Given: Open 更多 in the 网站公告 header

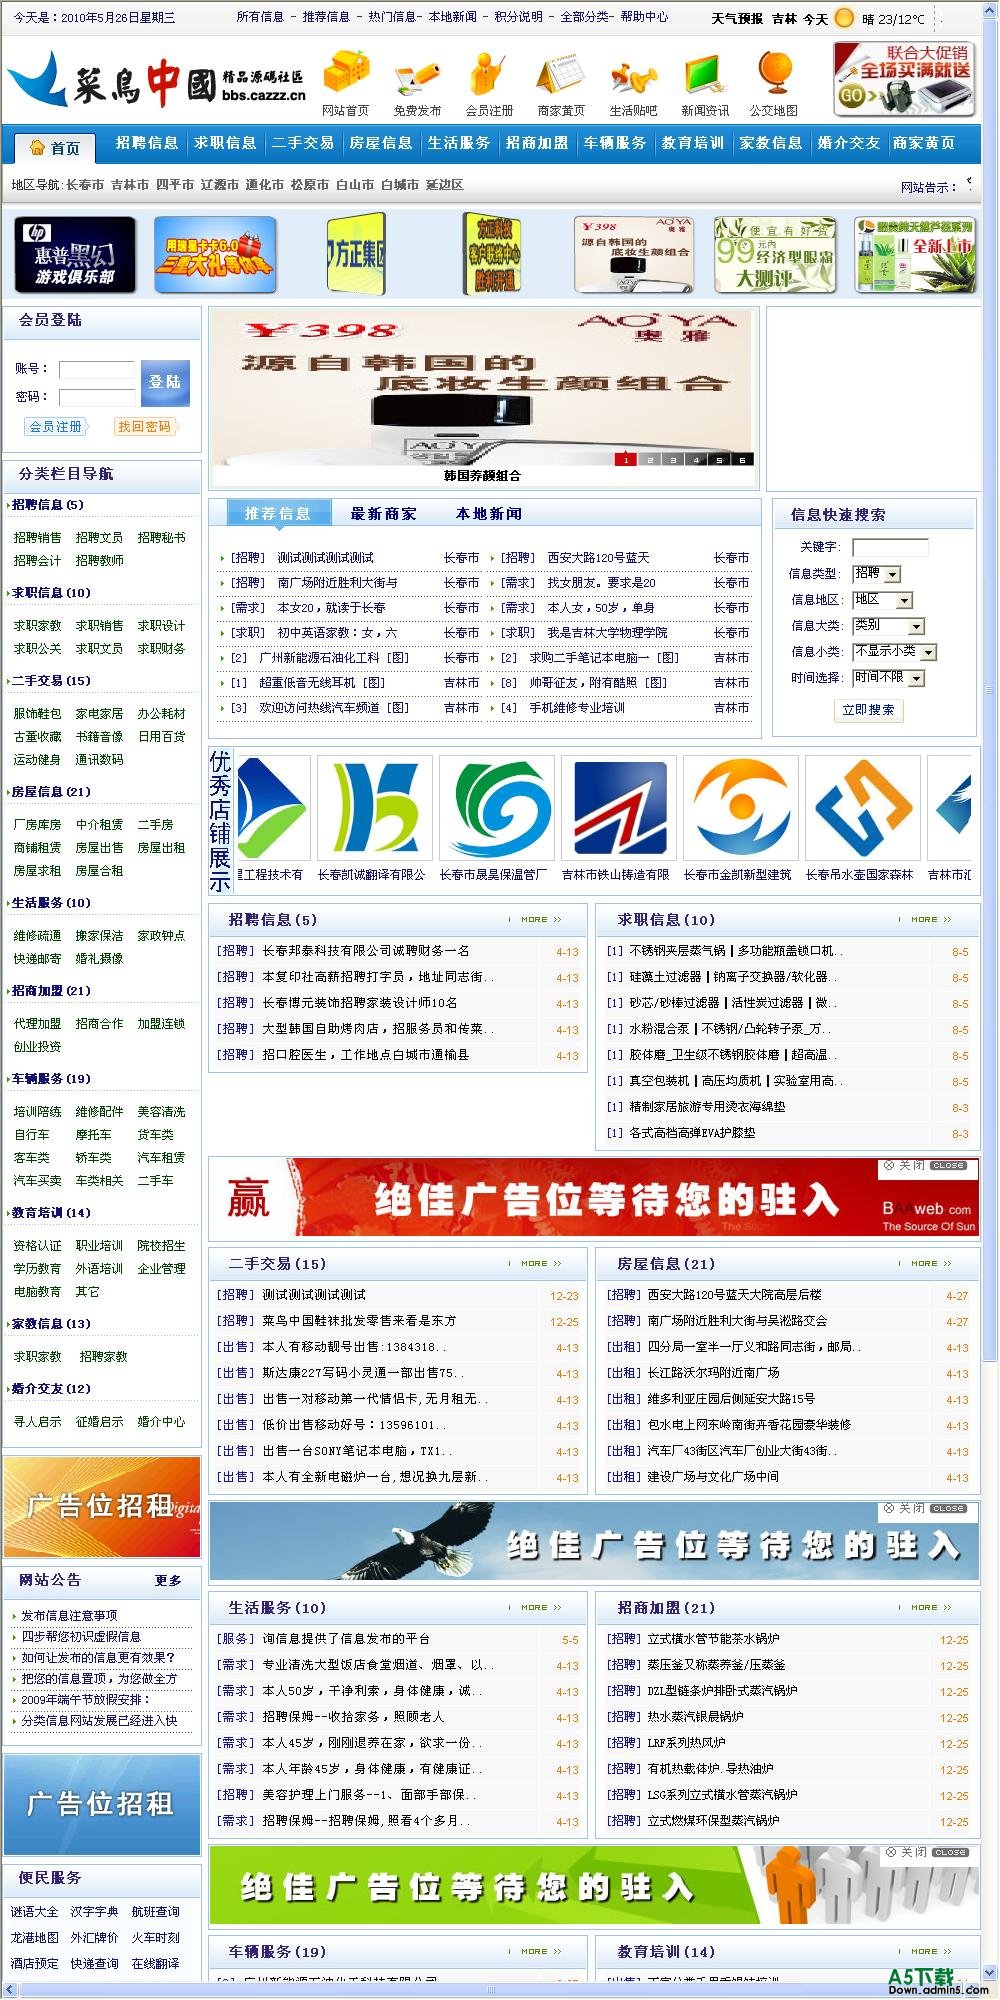Looking at the screenshot, I should click(x=168, y=1581).
